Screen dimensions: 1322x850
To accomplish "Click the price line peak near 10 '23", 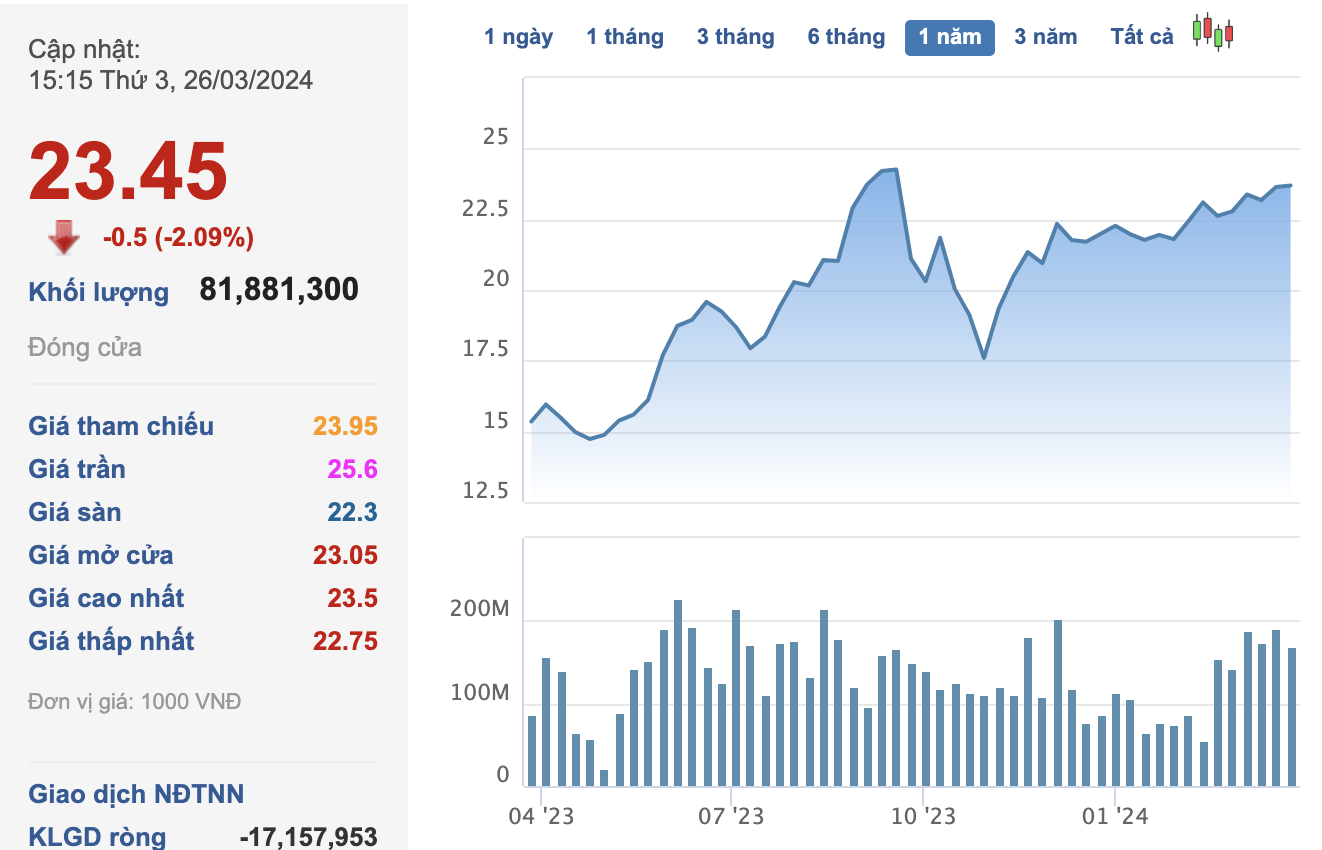I will tap(895, 169).
